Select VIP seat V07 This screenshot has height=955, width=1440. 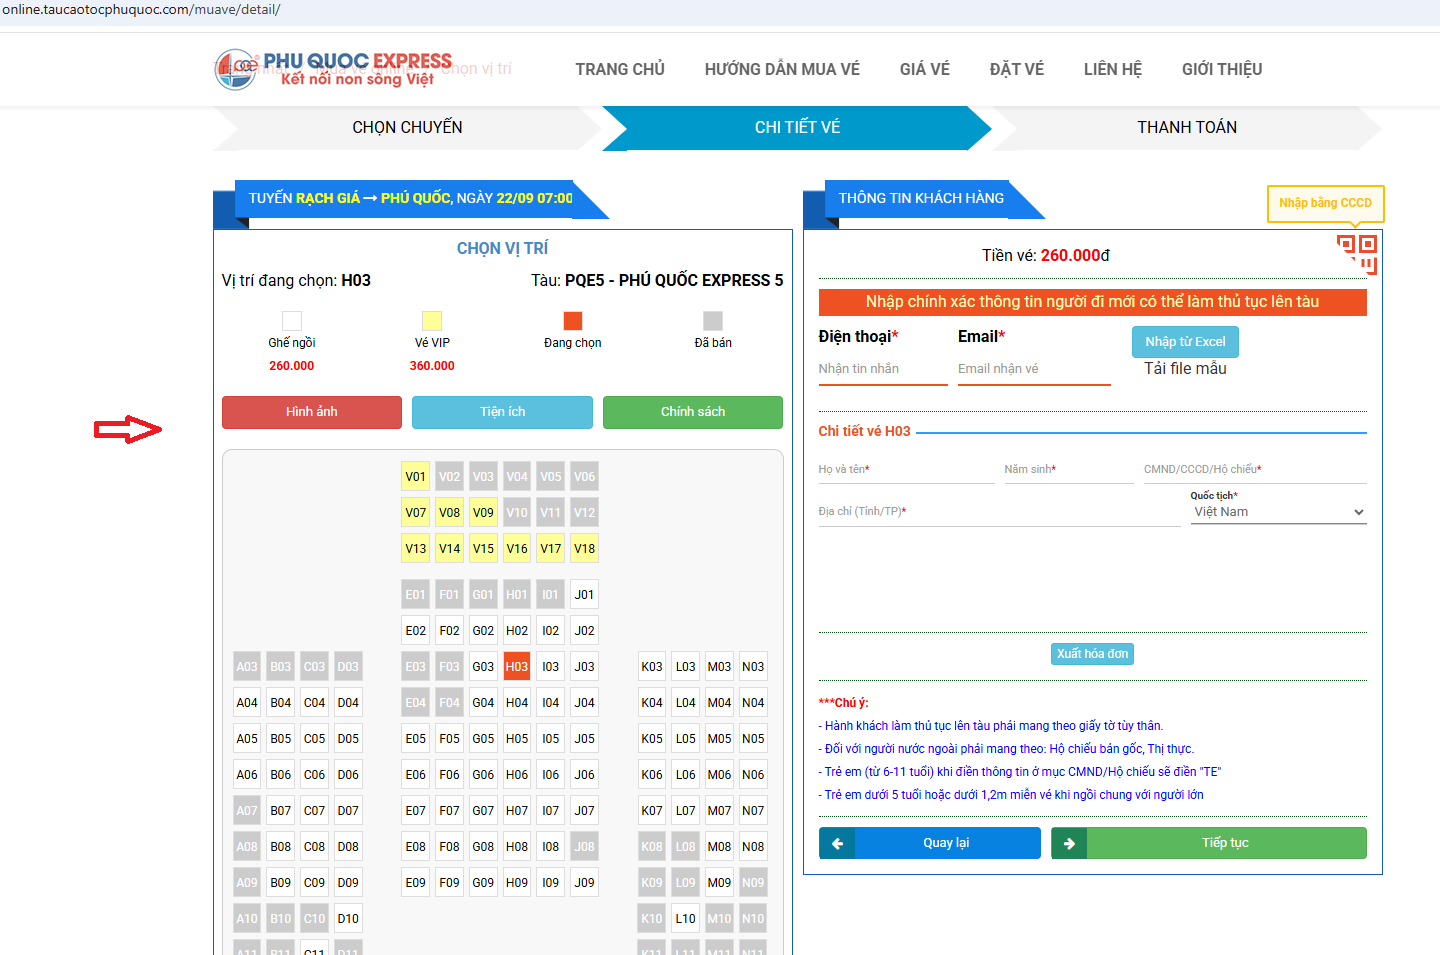pyautogui.click(x=416, y=513)
